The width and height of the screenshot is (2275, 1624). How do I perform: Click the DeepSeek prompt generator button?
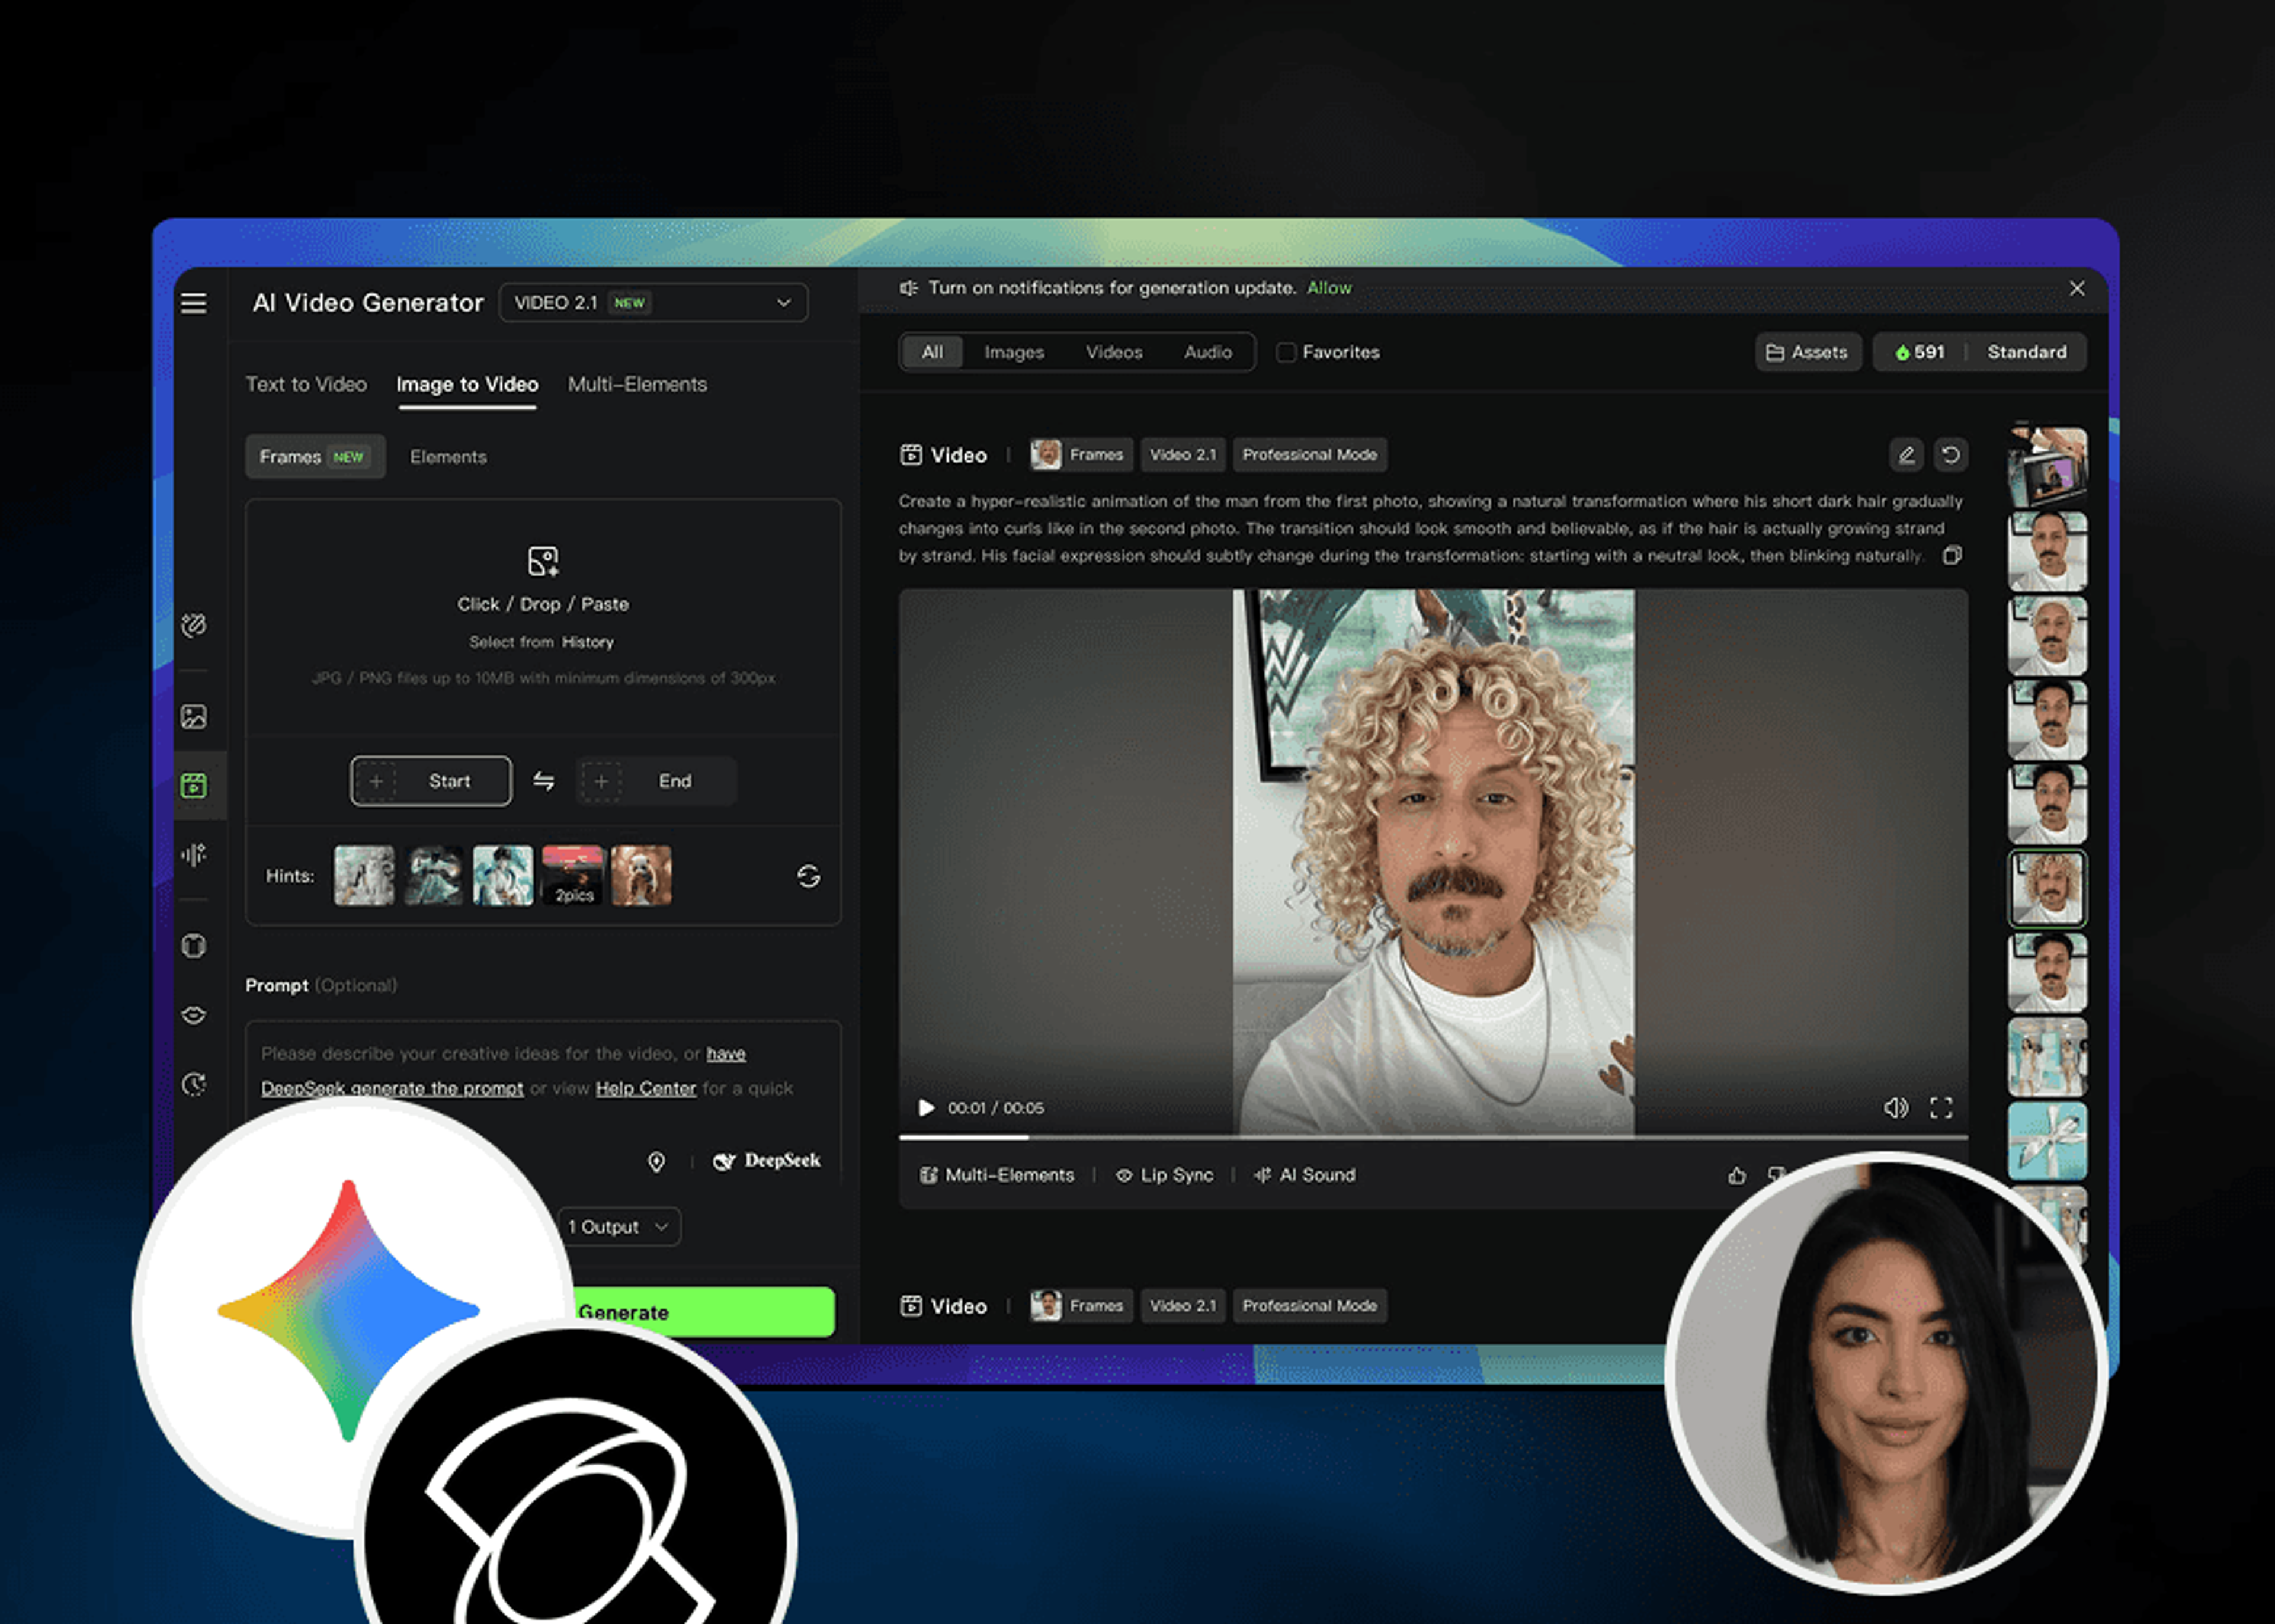[x=767, y=1161]
